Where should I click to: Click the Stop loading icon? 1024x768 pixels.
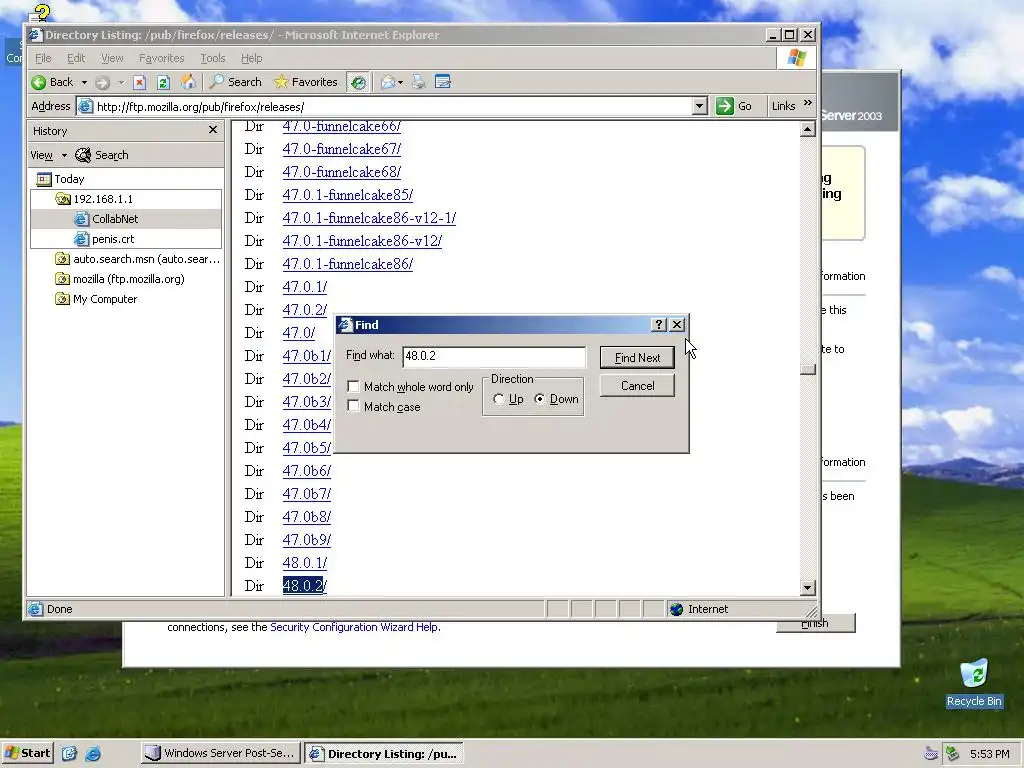[x=139, y=82]
